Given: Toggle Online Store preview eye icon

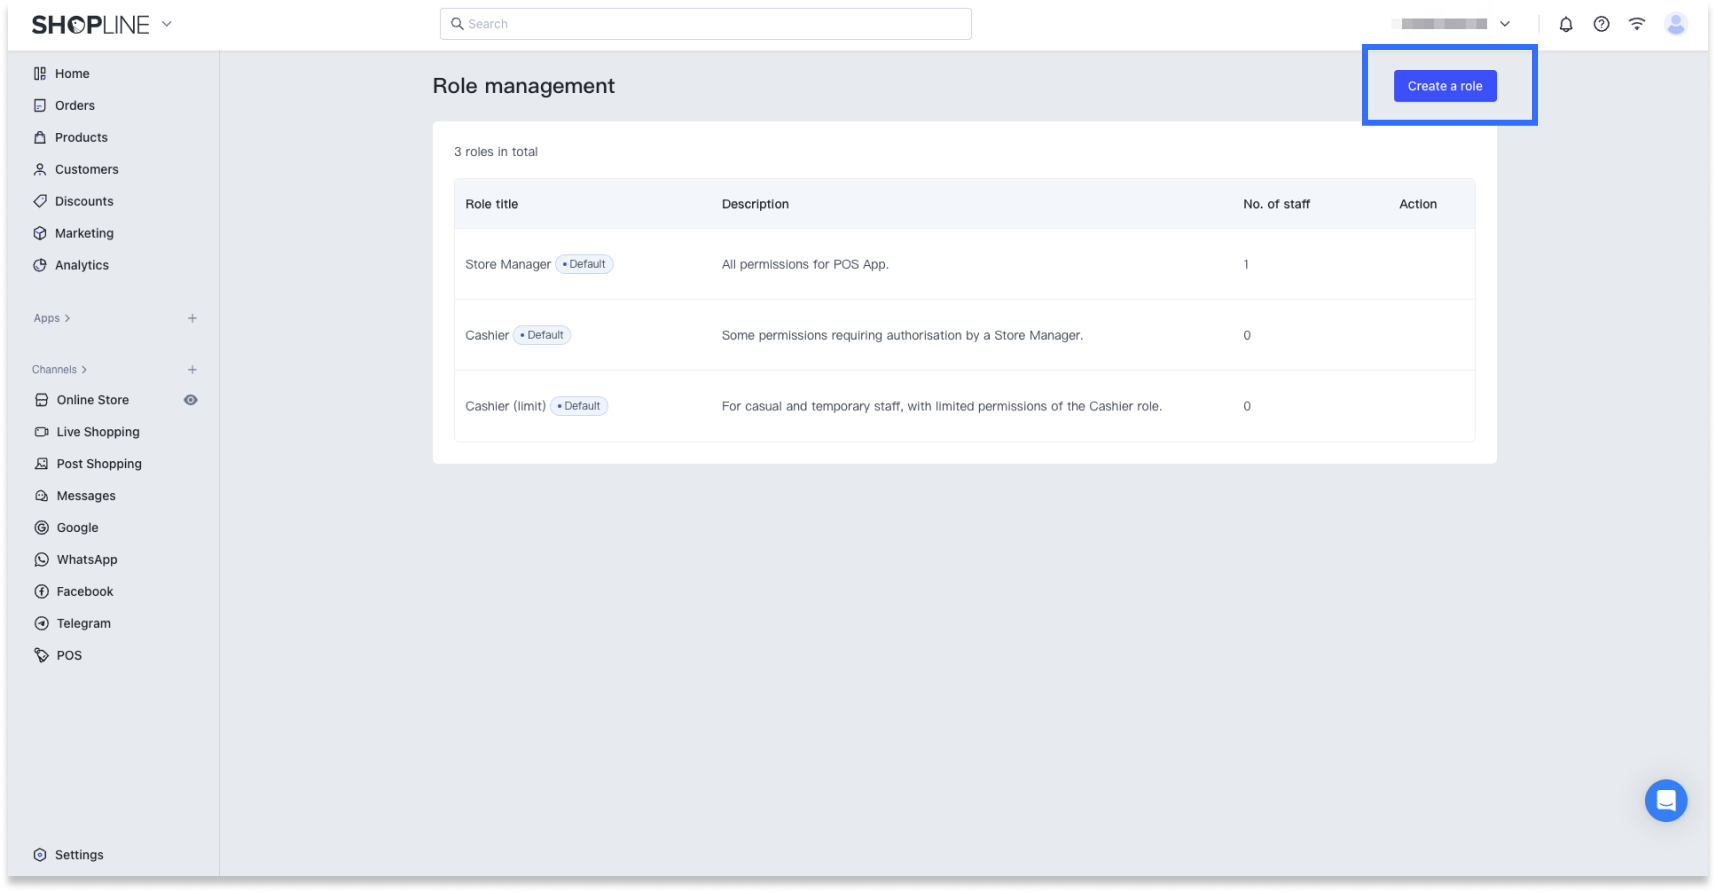Looking at the screenshot, I should pos(191,400).
